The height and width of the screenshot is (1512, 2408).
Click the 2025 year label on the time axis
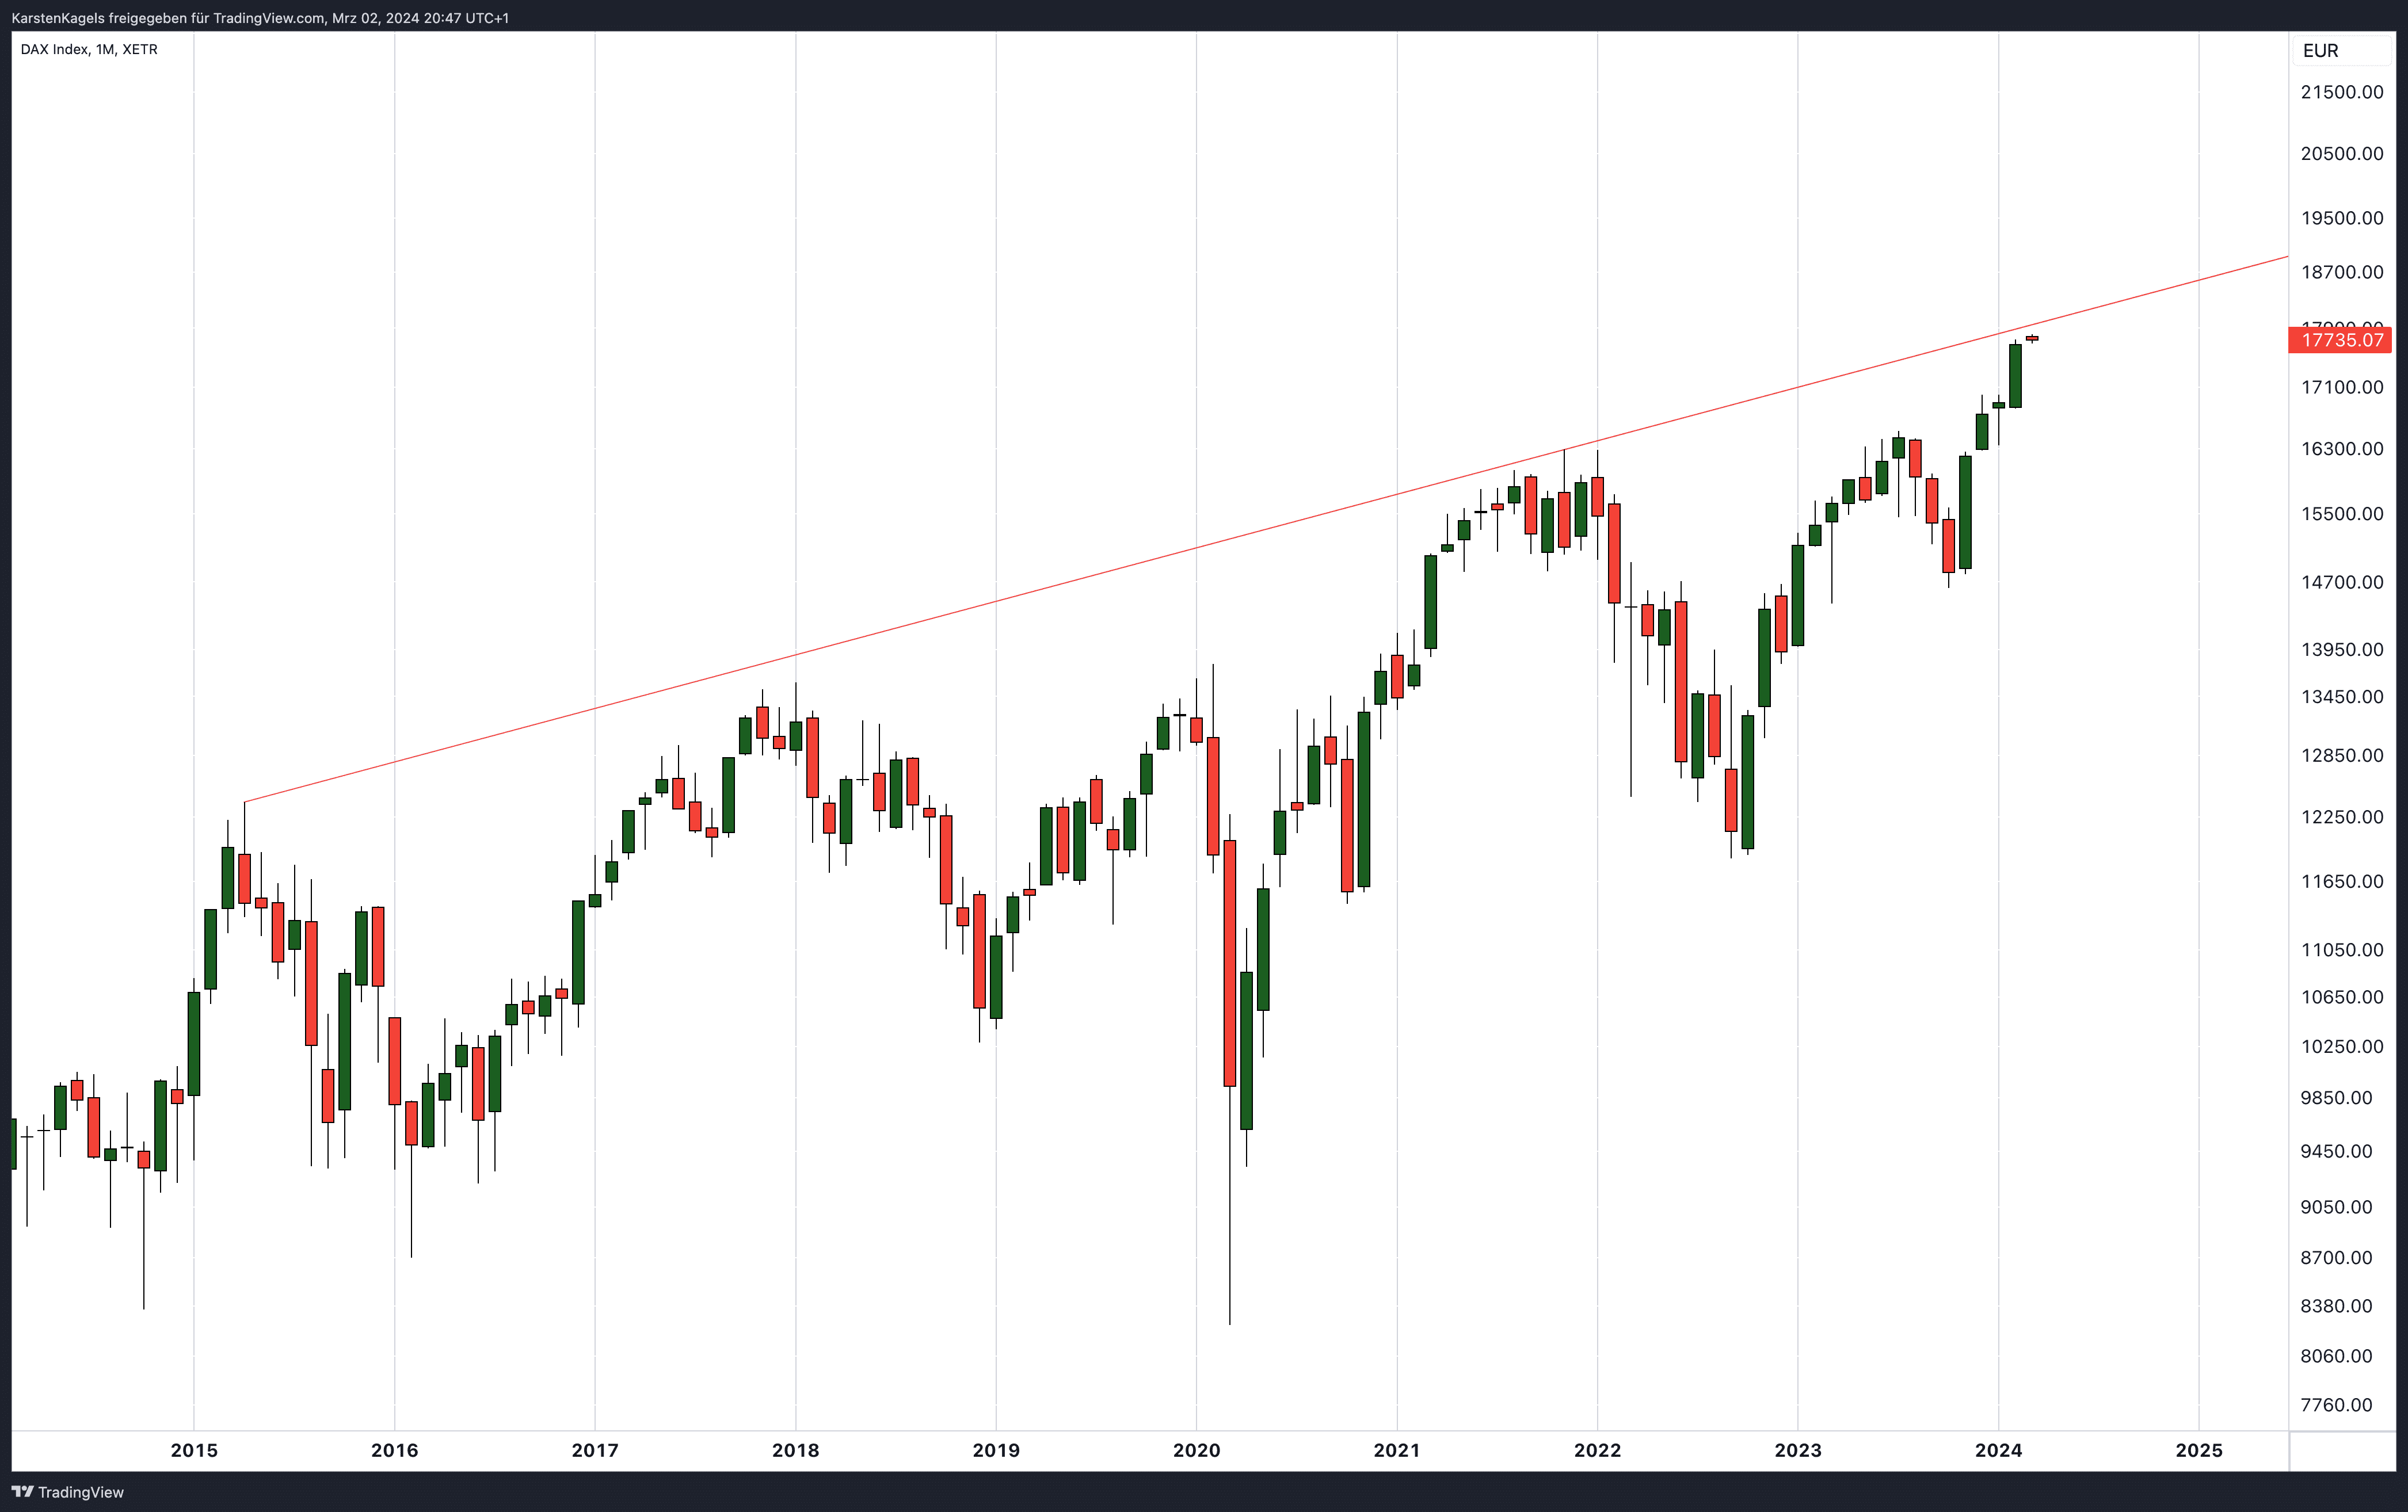click(2199, 1450)
